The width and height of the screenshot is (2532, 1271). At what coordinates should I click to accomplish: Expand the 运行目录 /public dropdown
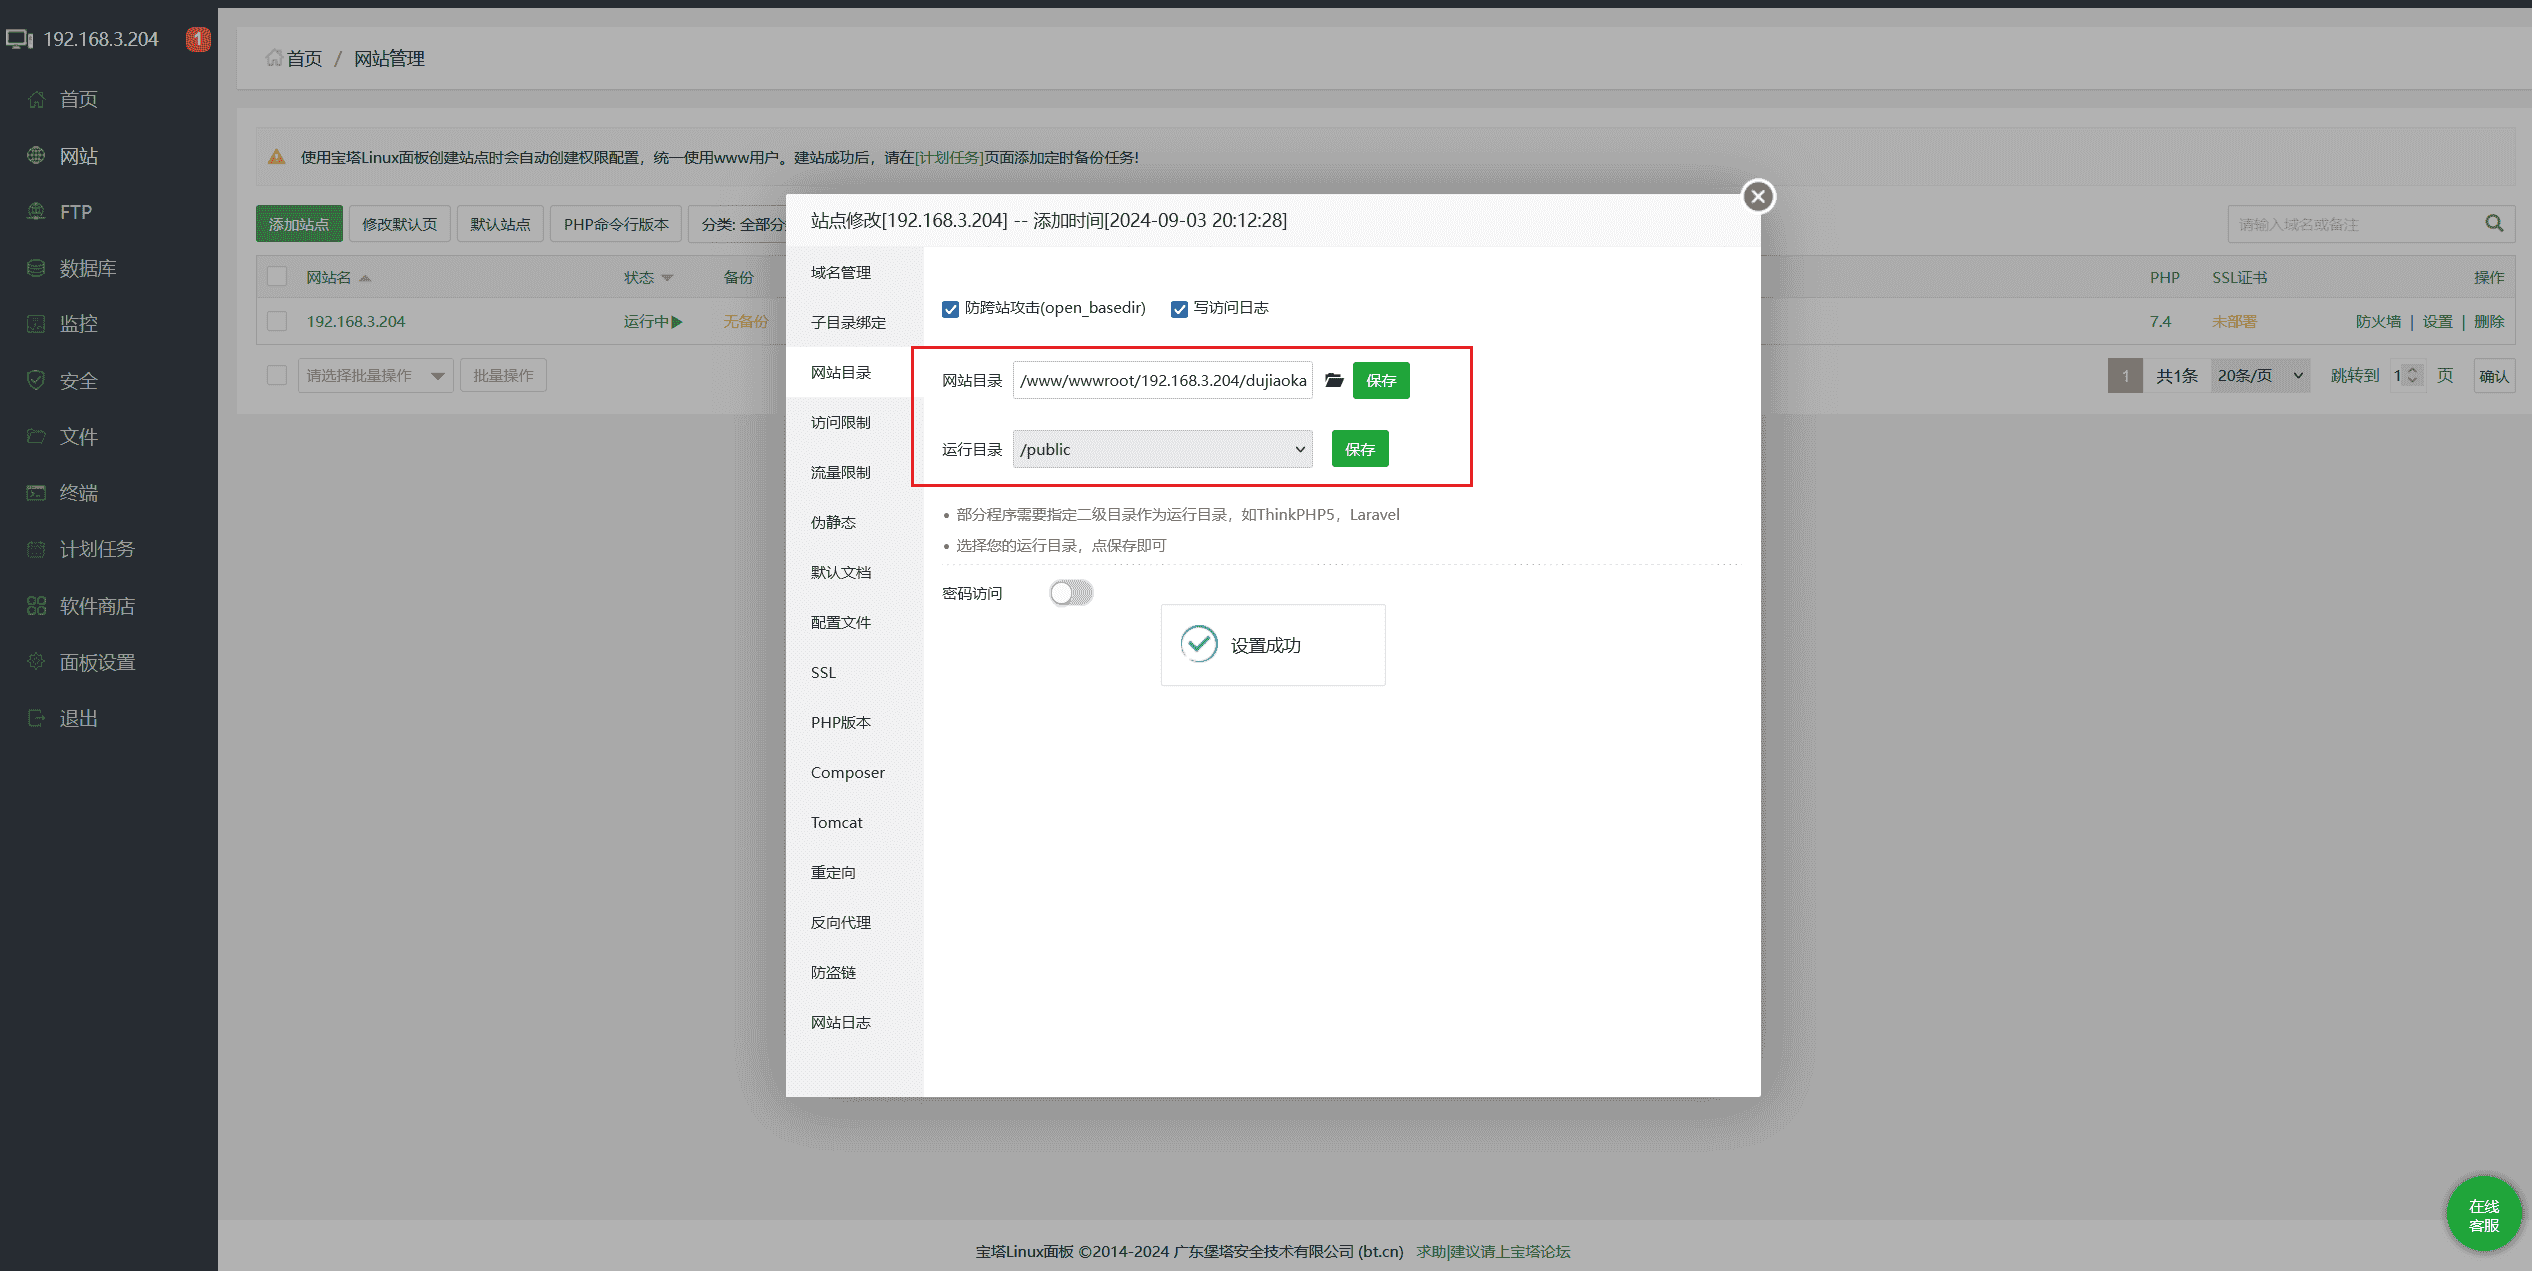(x=1162, y=449)
